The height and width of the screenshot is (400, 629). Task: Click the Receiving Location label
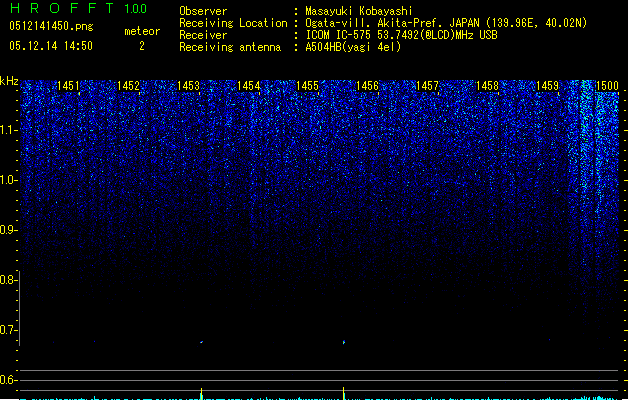pyautogui.click(x=233, y=23)
